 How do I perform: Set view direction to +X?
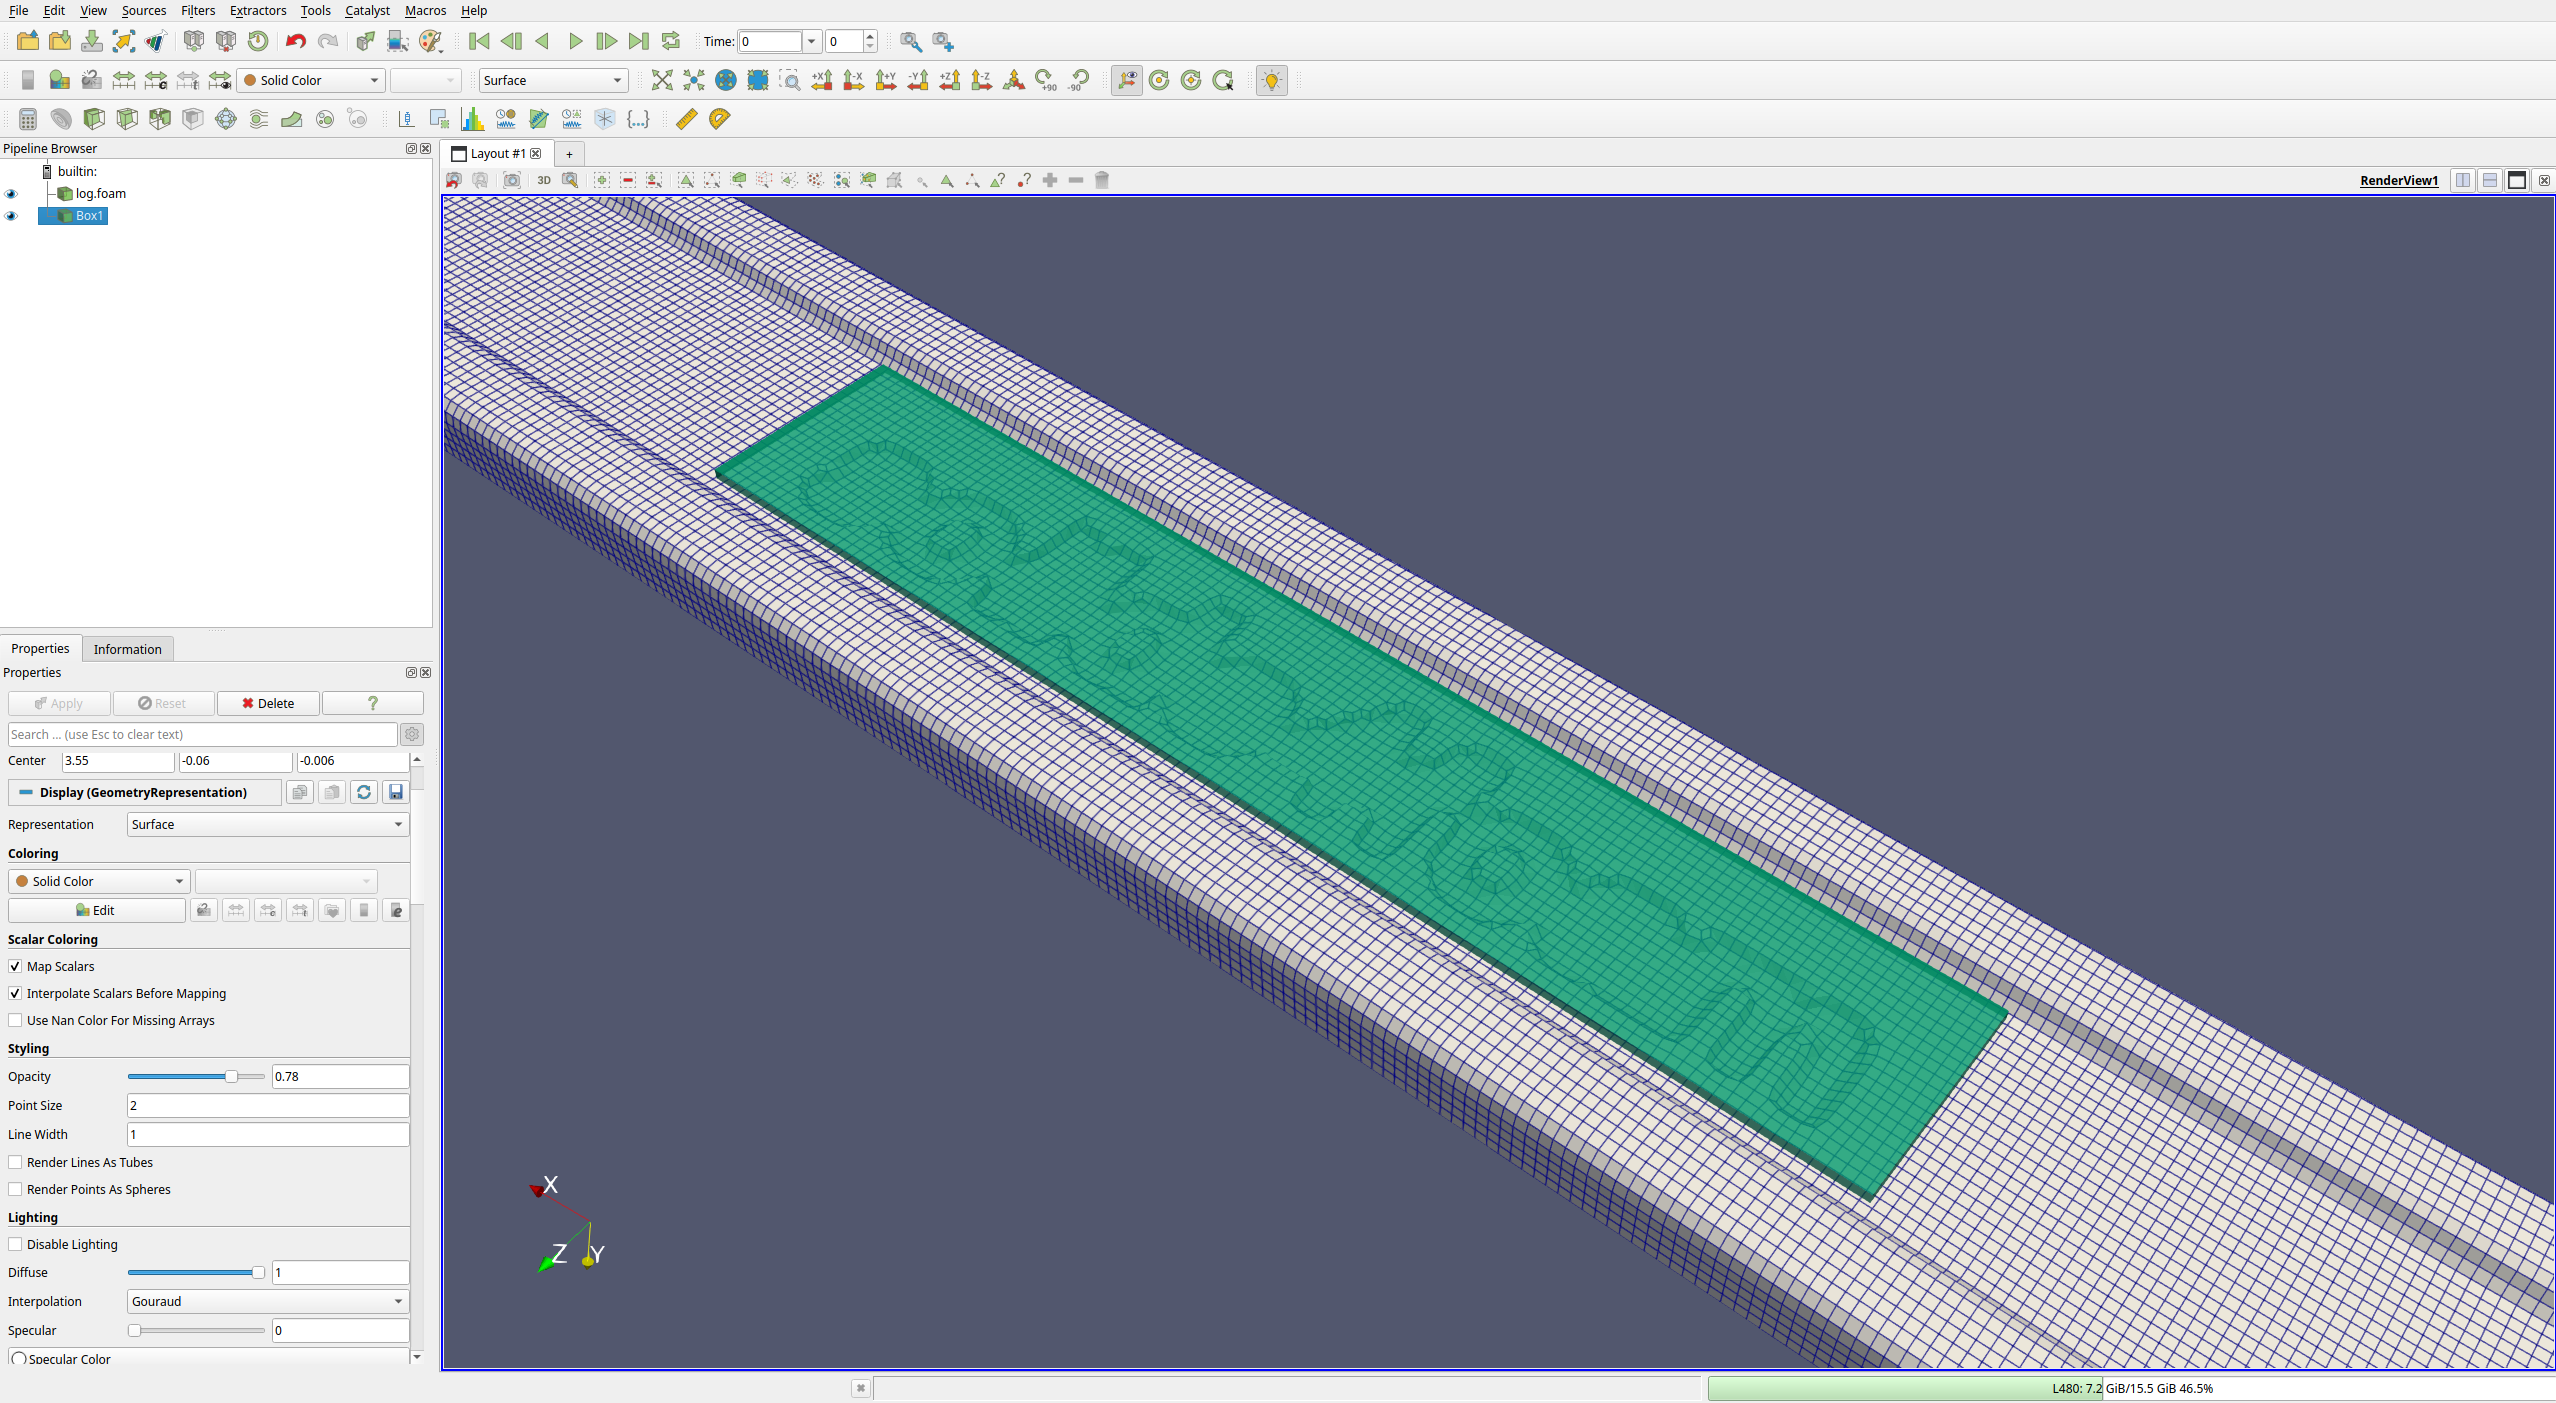(822, 80)
